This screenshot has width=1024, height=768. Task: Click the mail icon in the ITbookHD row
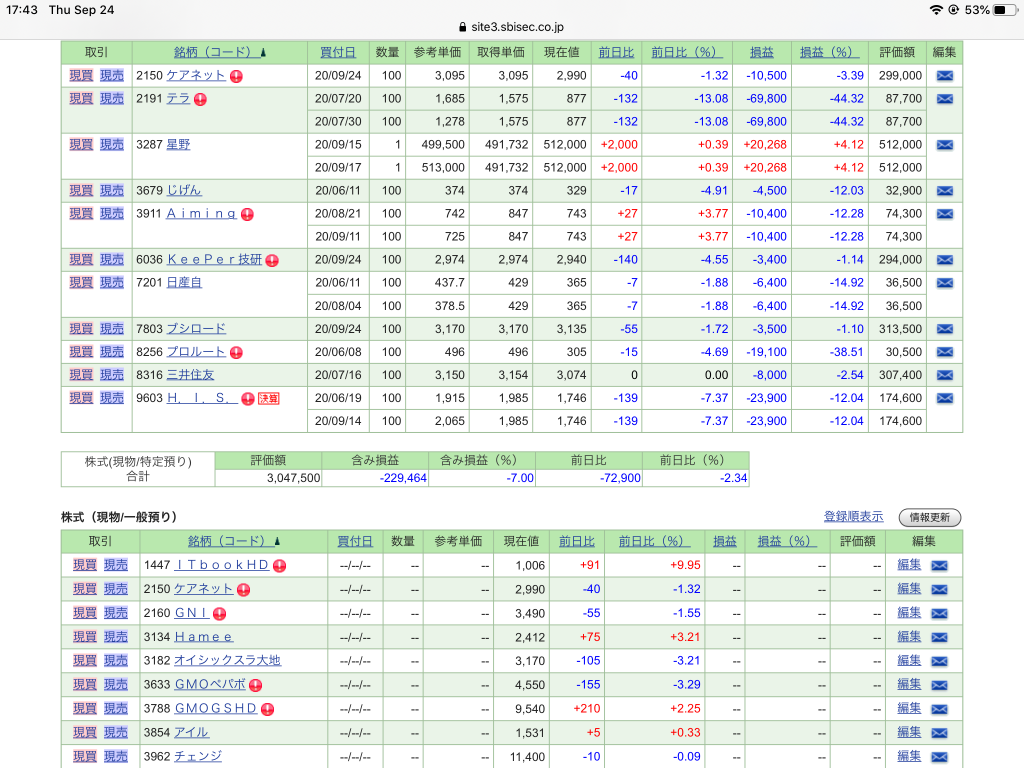(x=939, y=566)
